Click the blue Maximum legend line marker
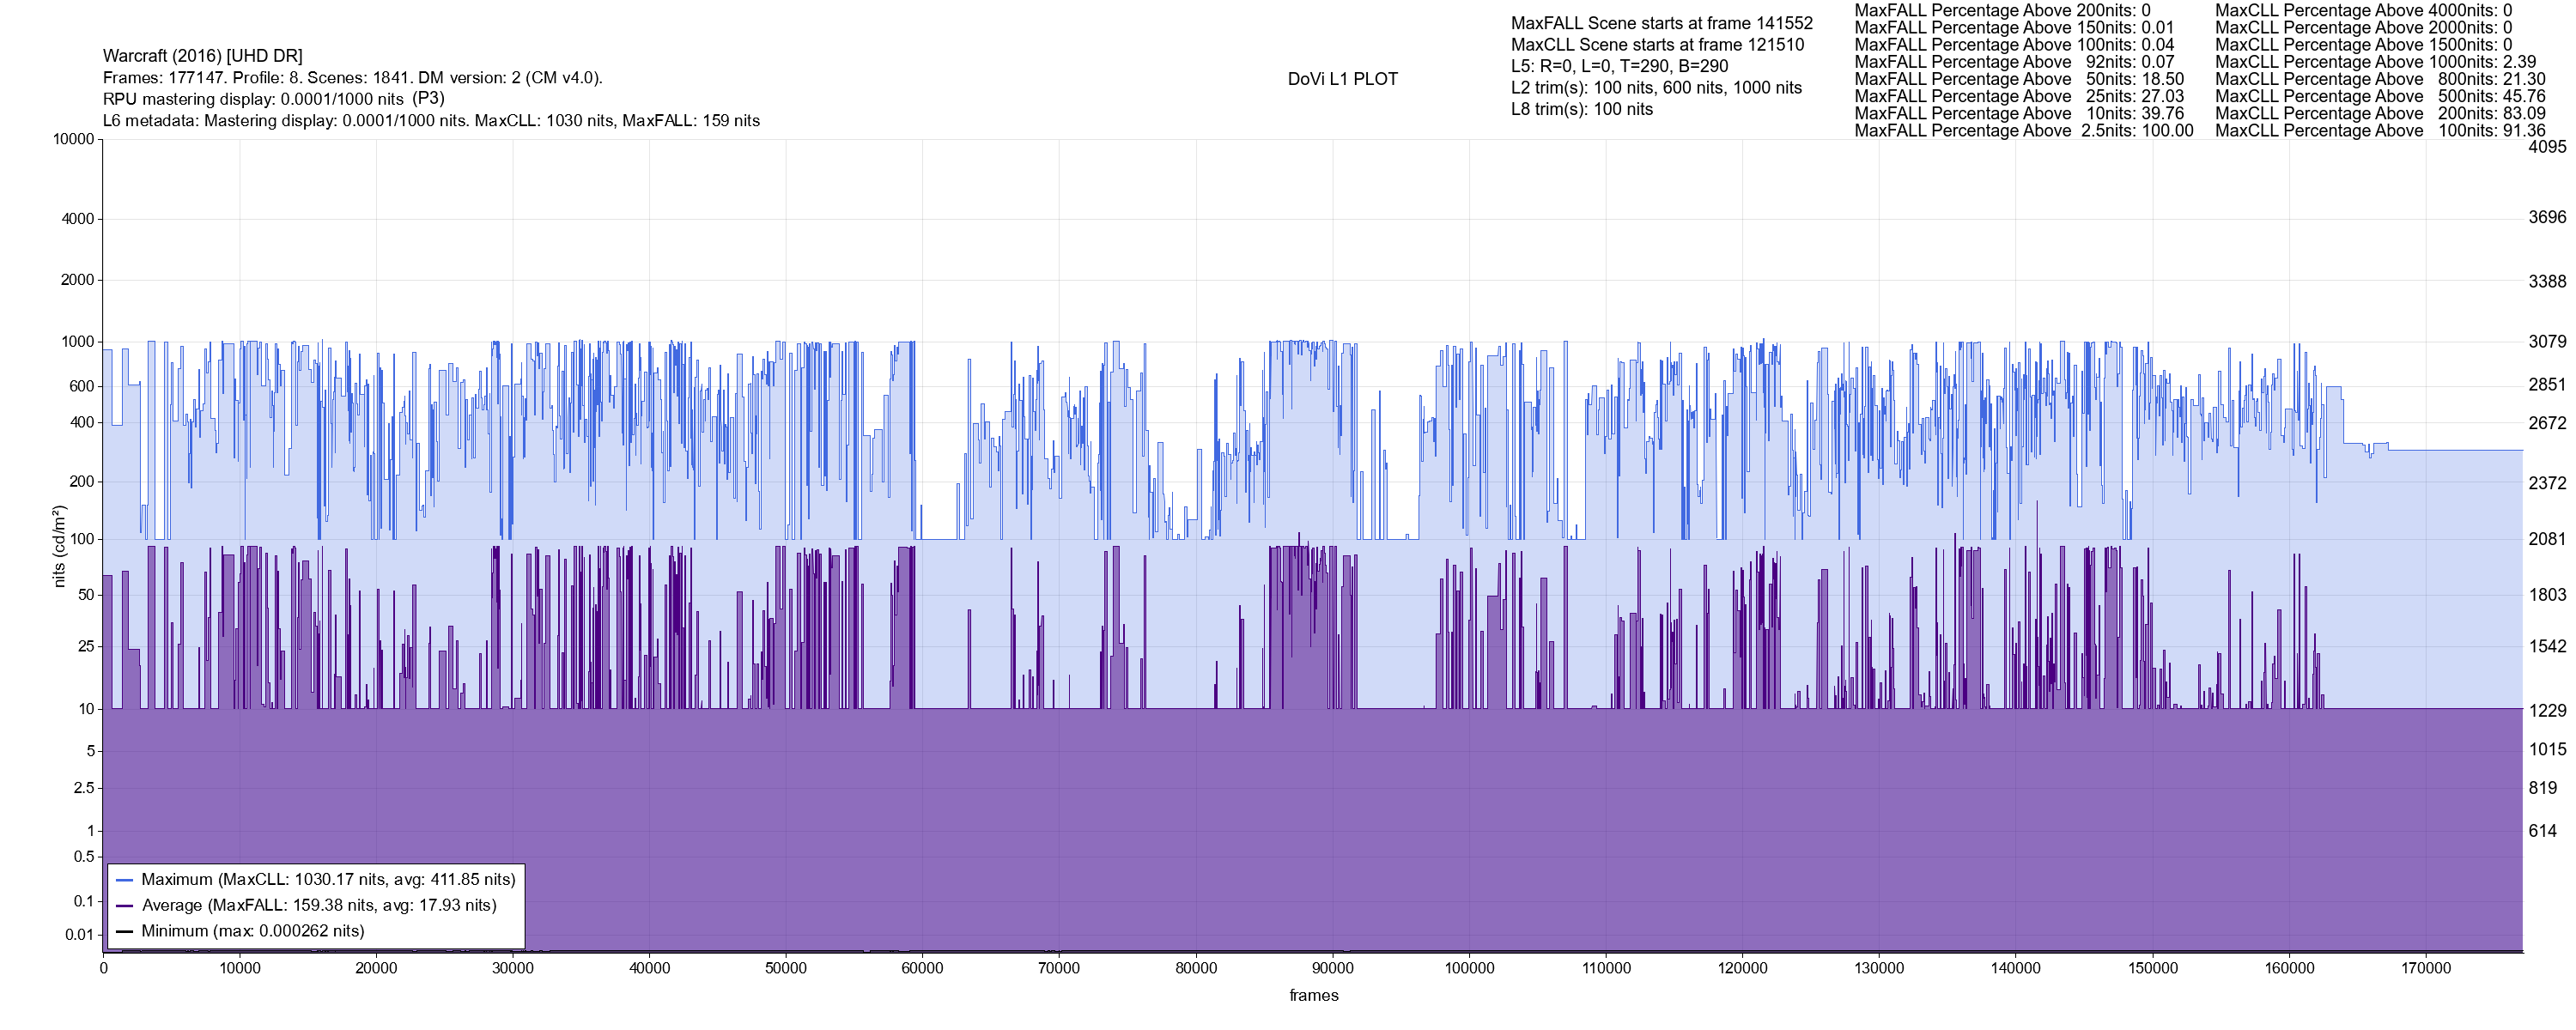Viewport: 2576px width, 1030px height. (125, 880)
